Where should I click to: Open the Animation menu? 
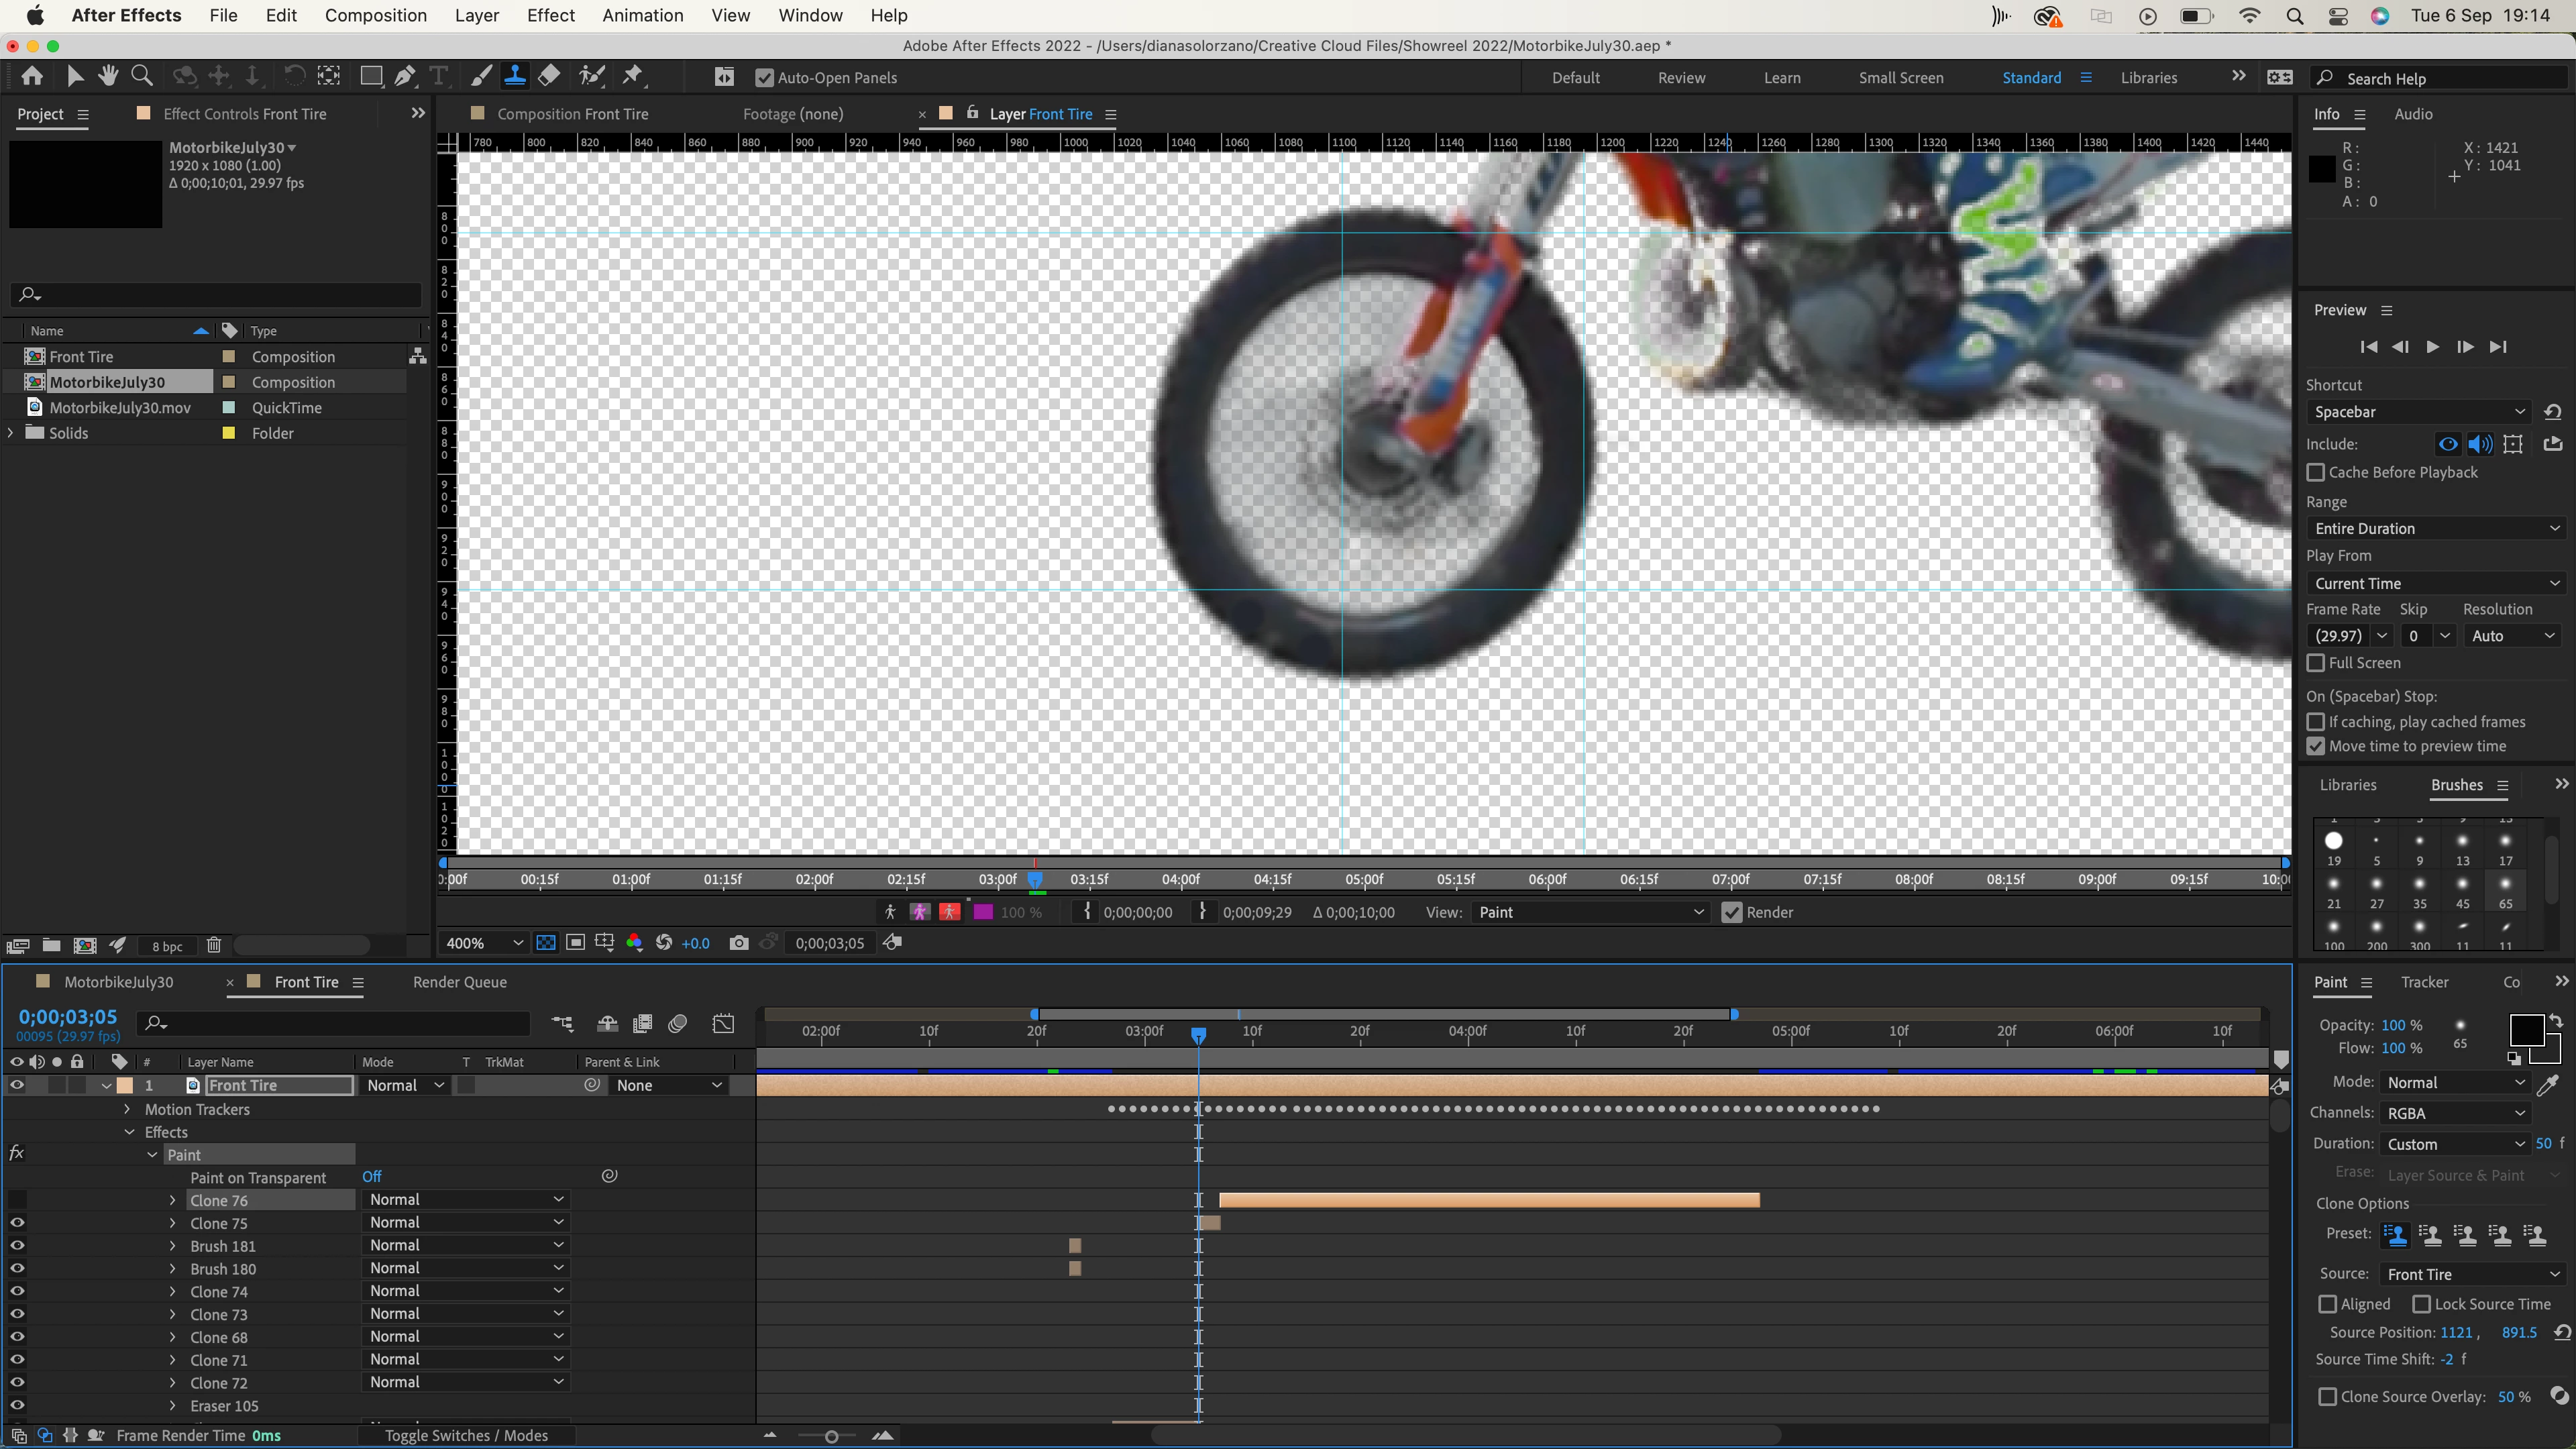tap(642, 15)
